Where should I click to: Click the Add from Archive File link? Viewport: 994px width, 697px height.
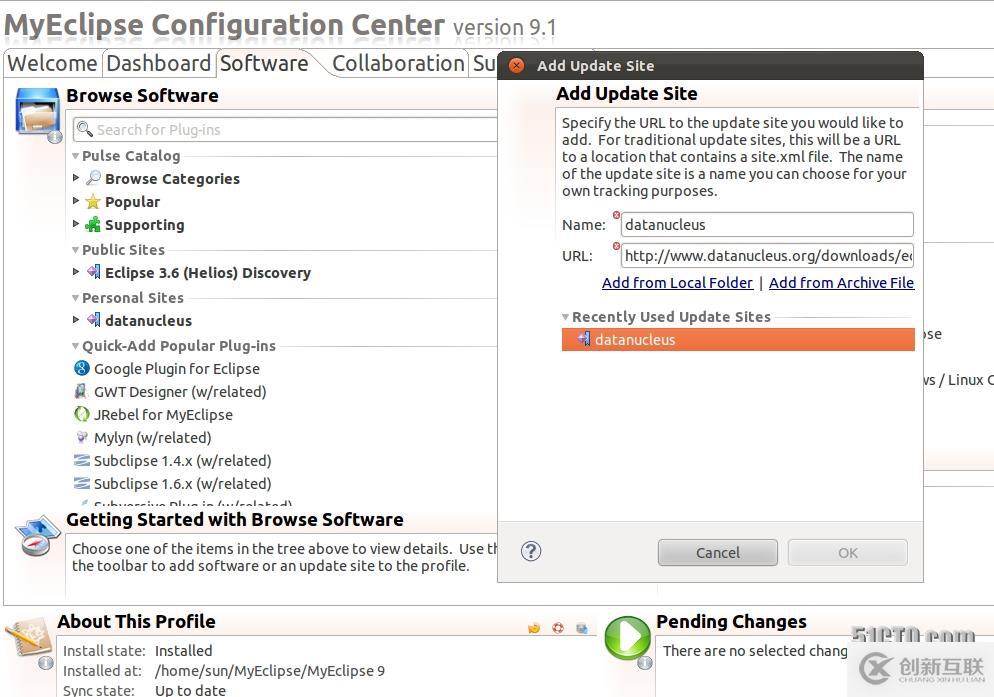tap(841, 283)
